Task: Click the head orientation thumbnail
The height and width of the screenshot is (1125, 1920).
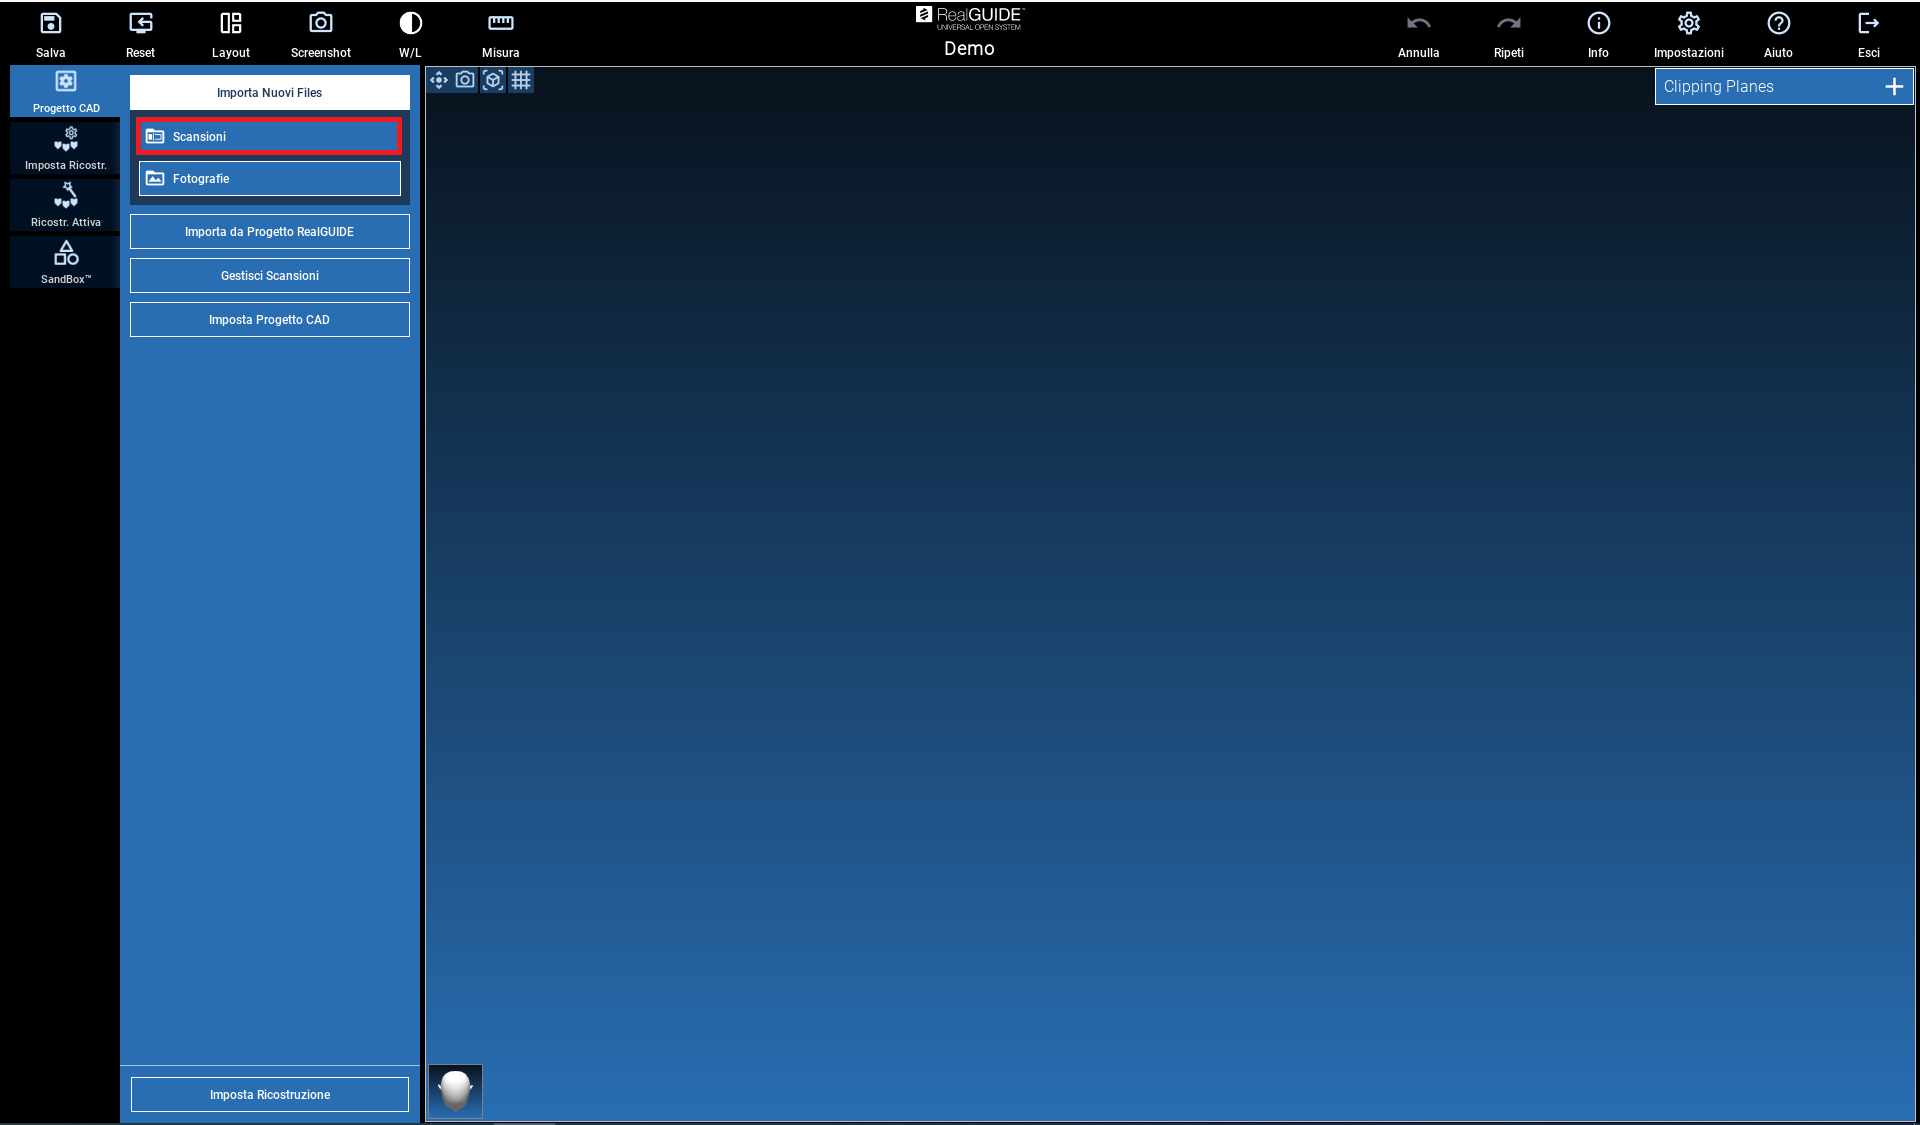Action: click(456, 1090)
